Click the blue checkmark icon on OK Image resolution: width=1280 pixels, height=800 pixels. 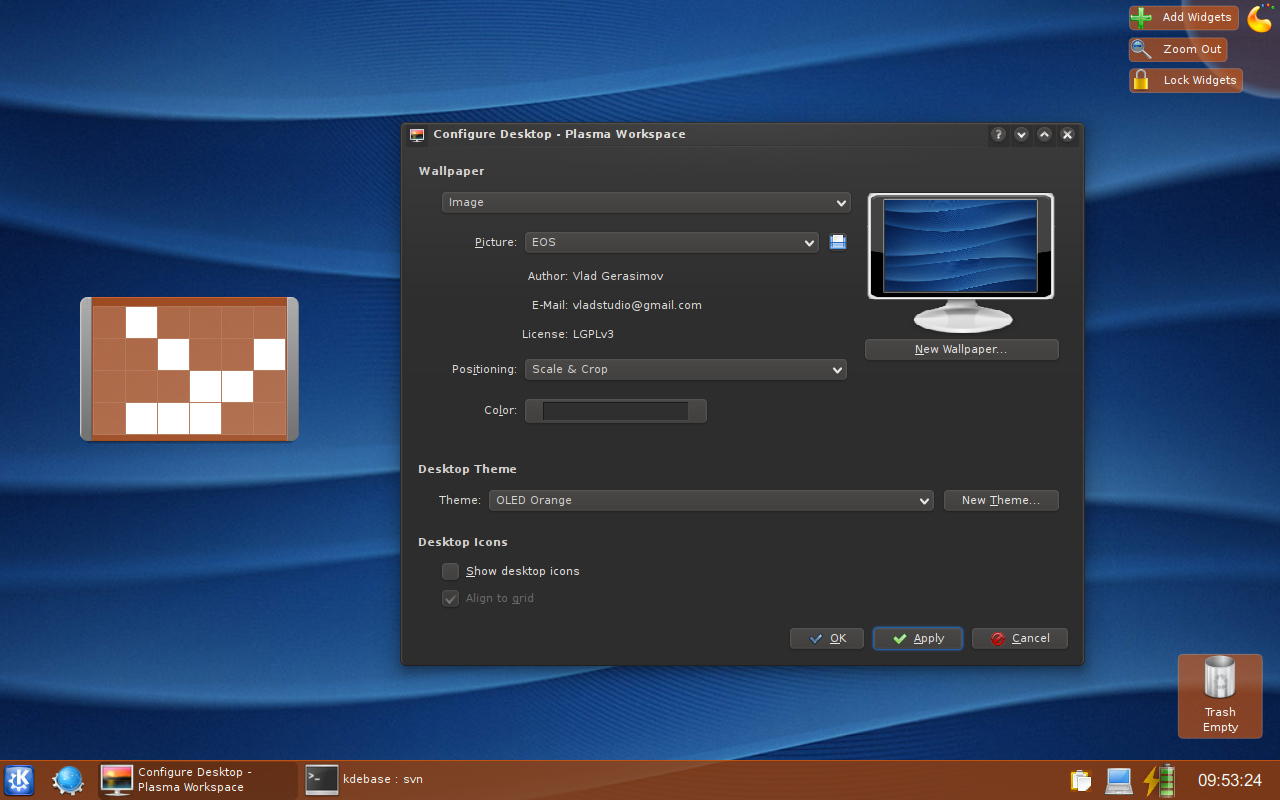(817, 638)
